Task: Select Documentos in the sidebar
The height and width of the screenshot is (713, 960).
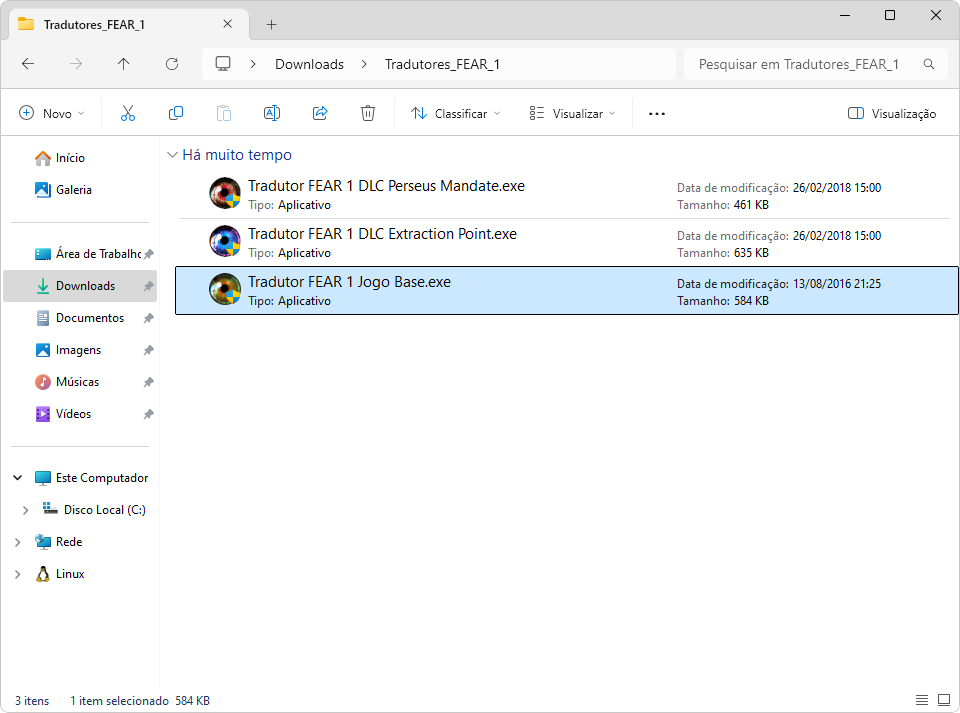Action: [x=89, y=318]
